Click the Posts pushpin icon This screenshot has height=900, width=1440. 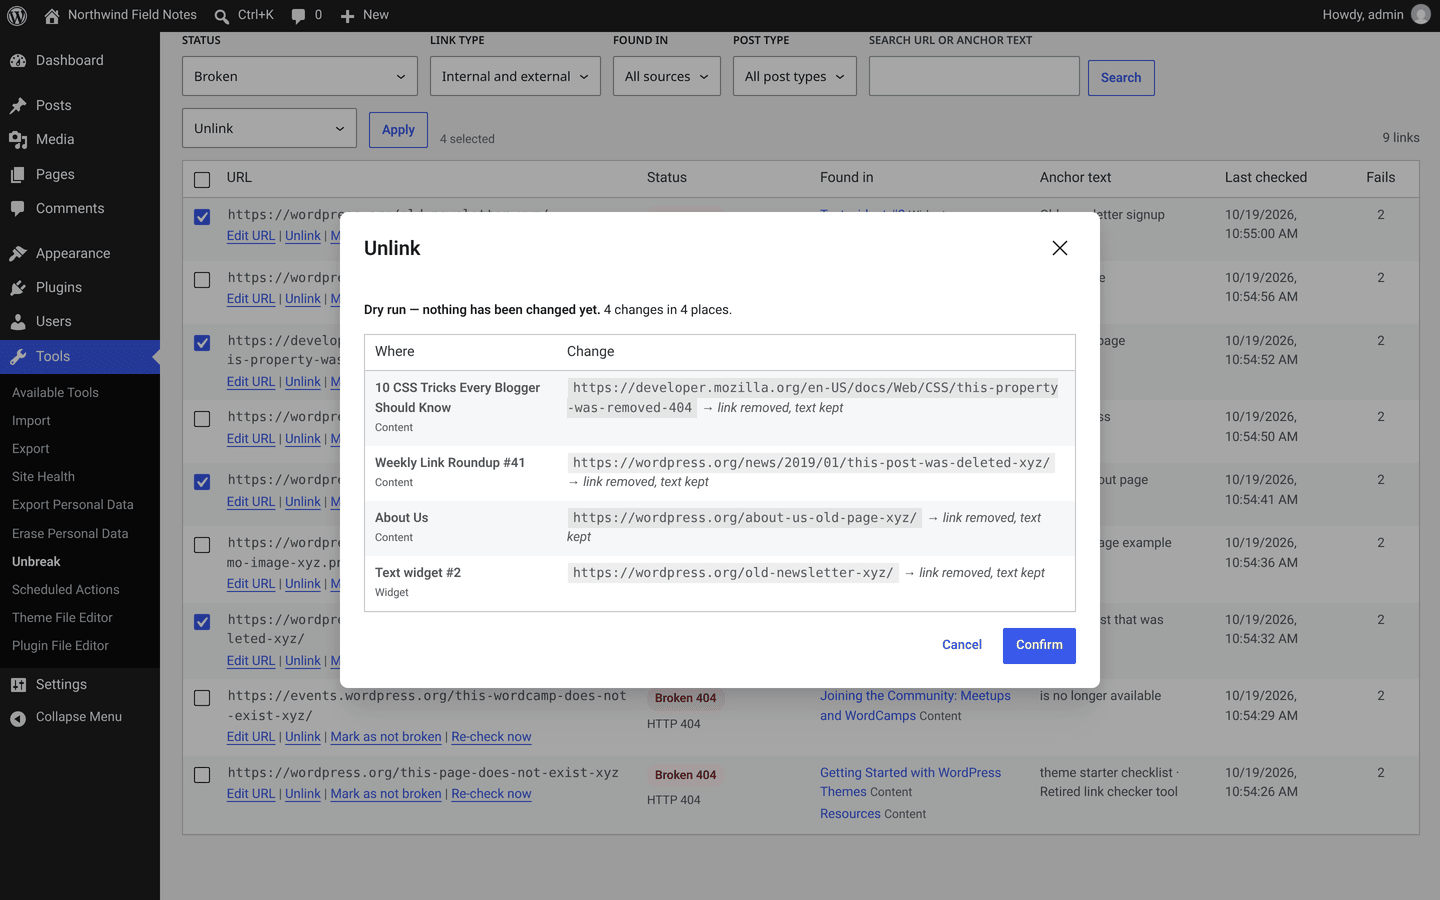(x=18, y=106)
